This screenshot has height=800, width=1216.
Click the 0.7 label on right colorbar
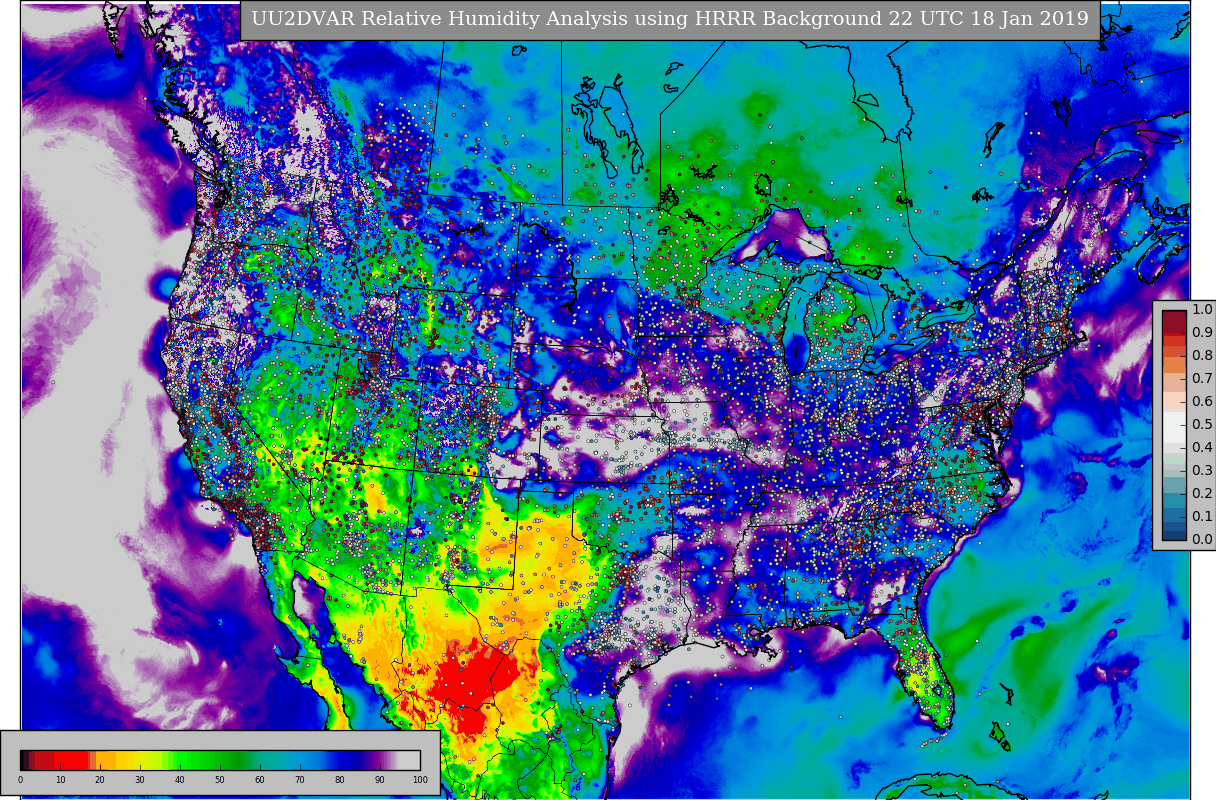coord(1202,379)
